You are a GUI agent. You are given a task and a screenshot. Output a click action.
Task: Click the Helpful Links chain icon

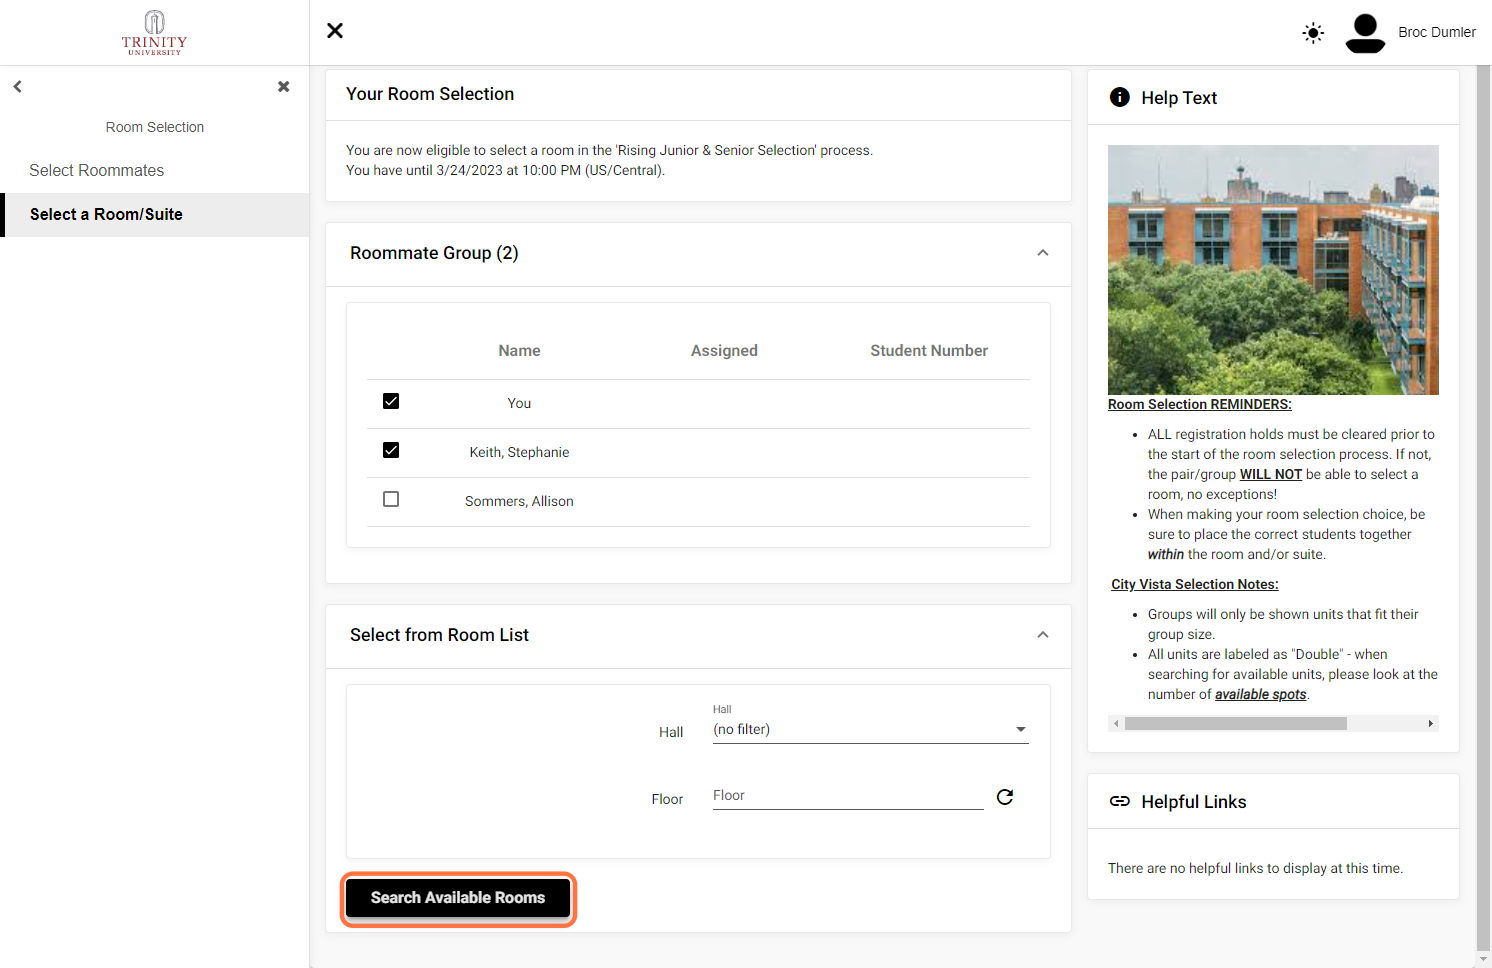click(1120, 801)
